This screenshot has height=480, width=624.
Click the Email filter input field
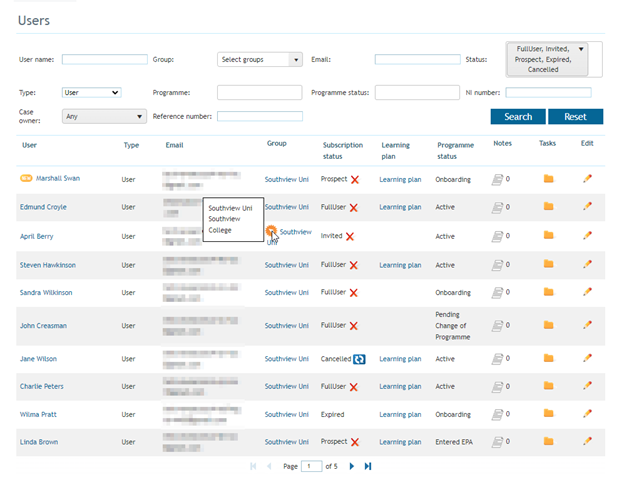click(417, 60)
